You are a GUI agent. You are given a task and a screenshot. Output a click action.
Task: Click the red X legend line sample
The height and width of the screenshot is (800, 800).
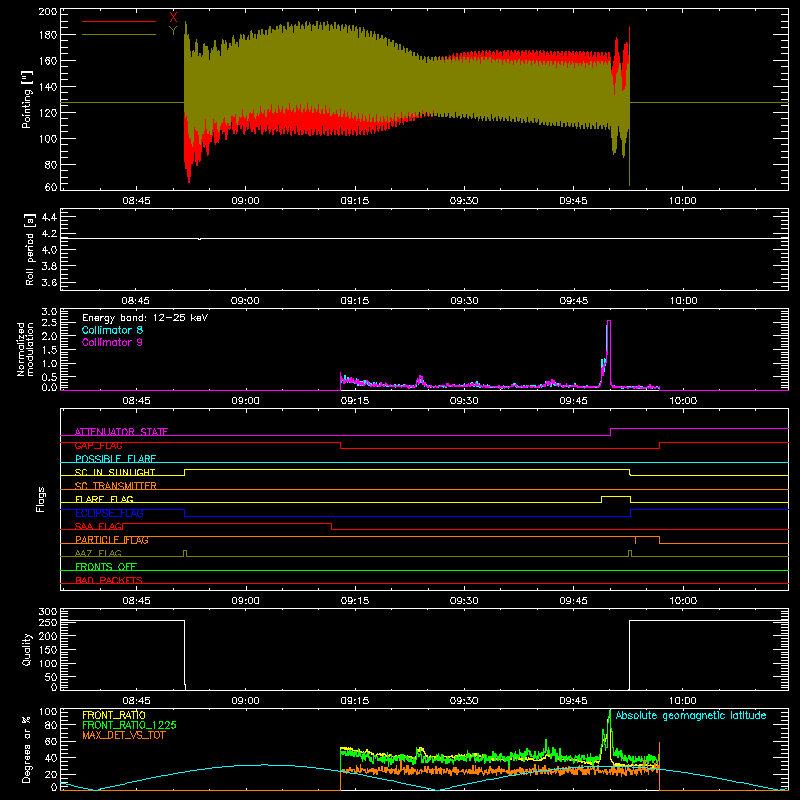[119, 21]
